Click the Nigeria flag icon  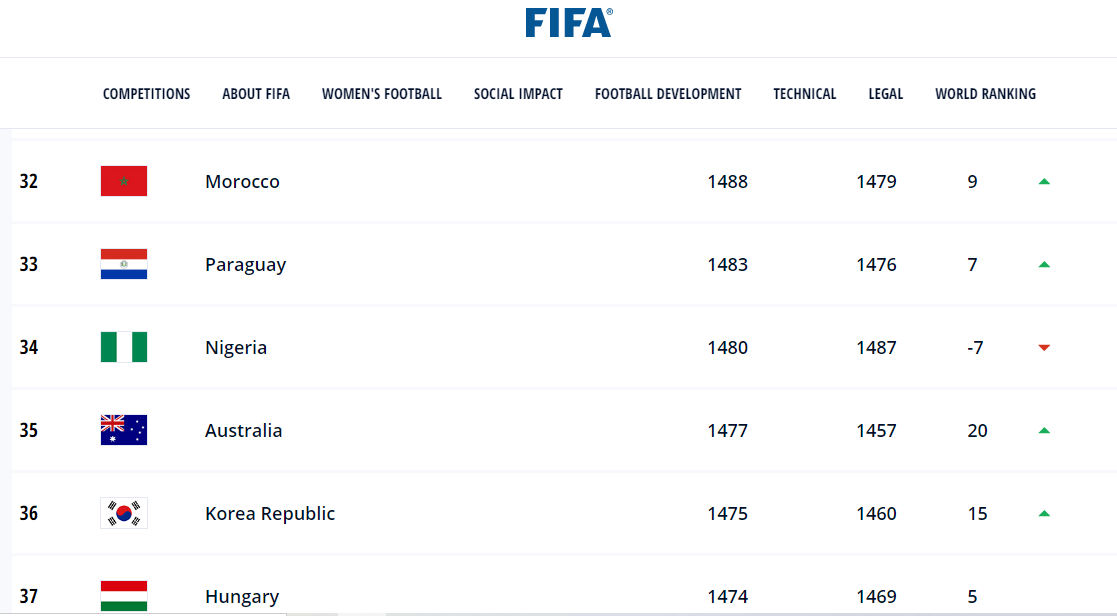tap(124, 347)
